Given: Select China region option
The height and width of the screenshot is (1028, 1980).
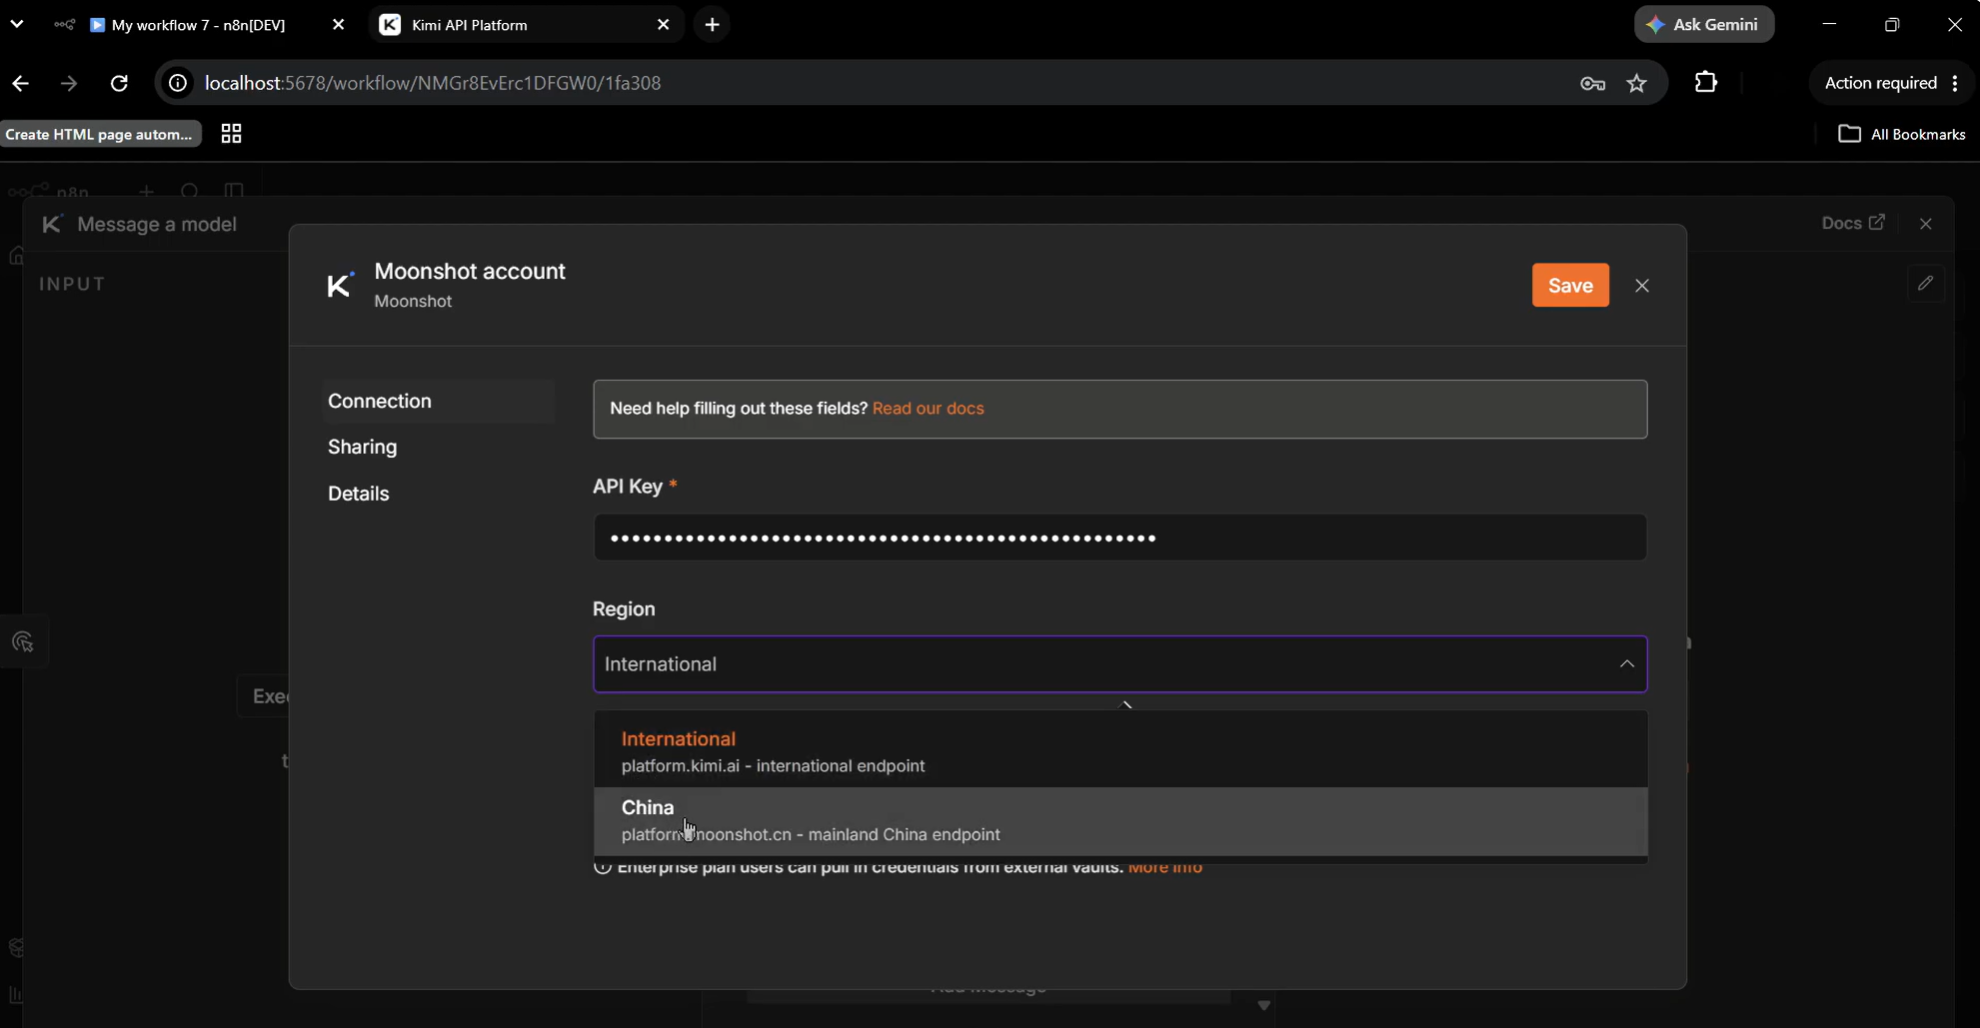Looking at the screenshot, I should [1120, 821].
